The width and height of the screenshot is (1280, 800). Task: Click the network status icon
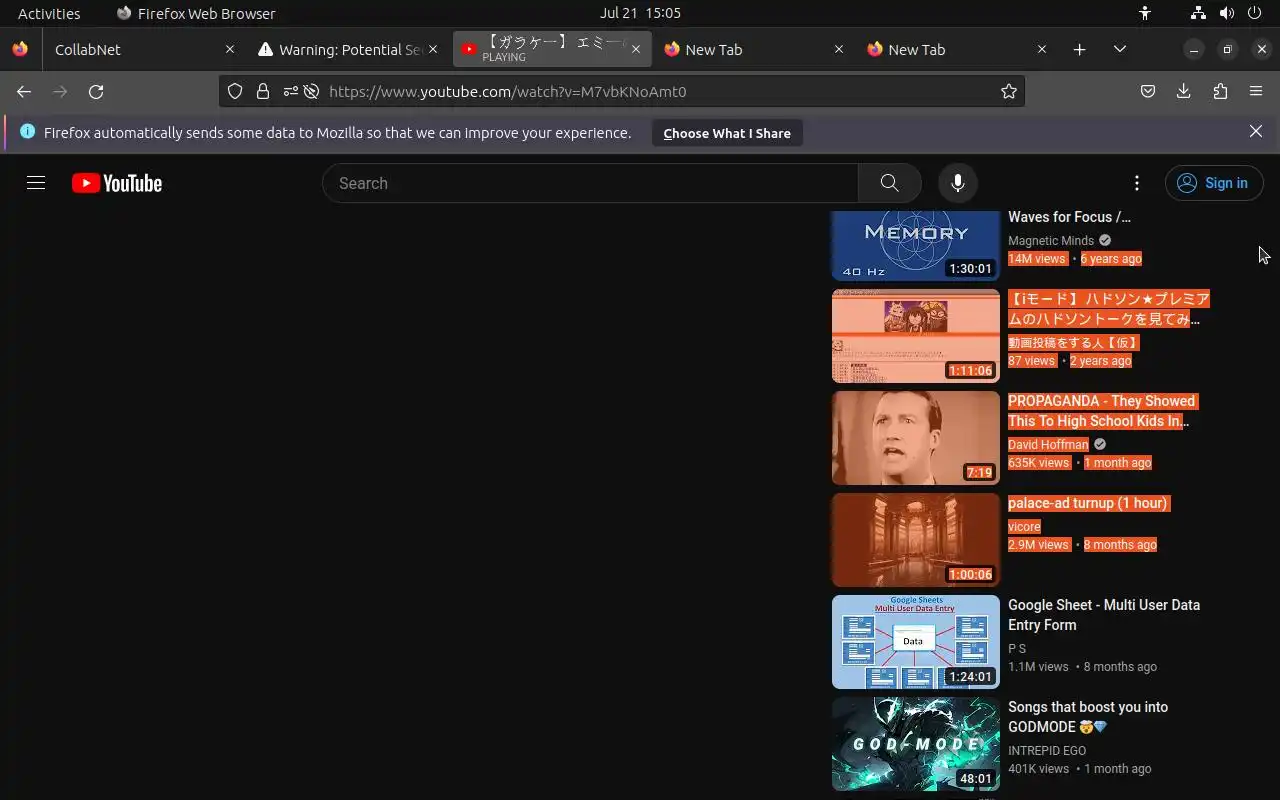[1198, 13]
